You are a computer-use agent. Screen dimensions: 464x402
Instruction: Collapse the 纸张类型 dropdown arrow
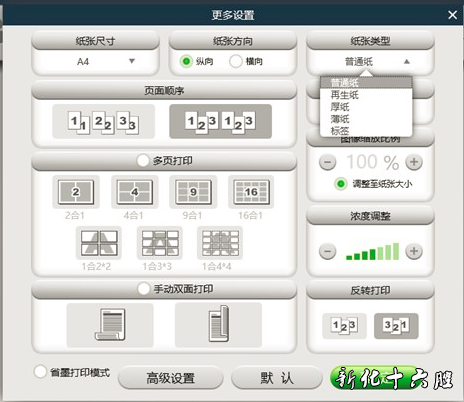(407, 62)
